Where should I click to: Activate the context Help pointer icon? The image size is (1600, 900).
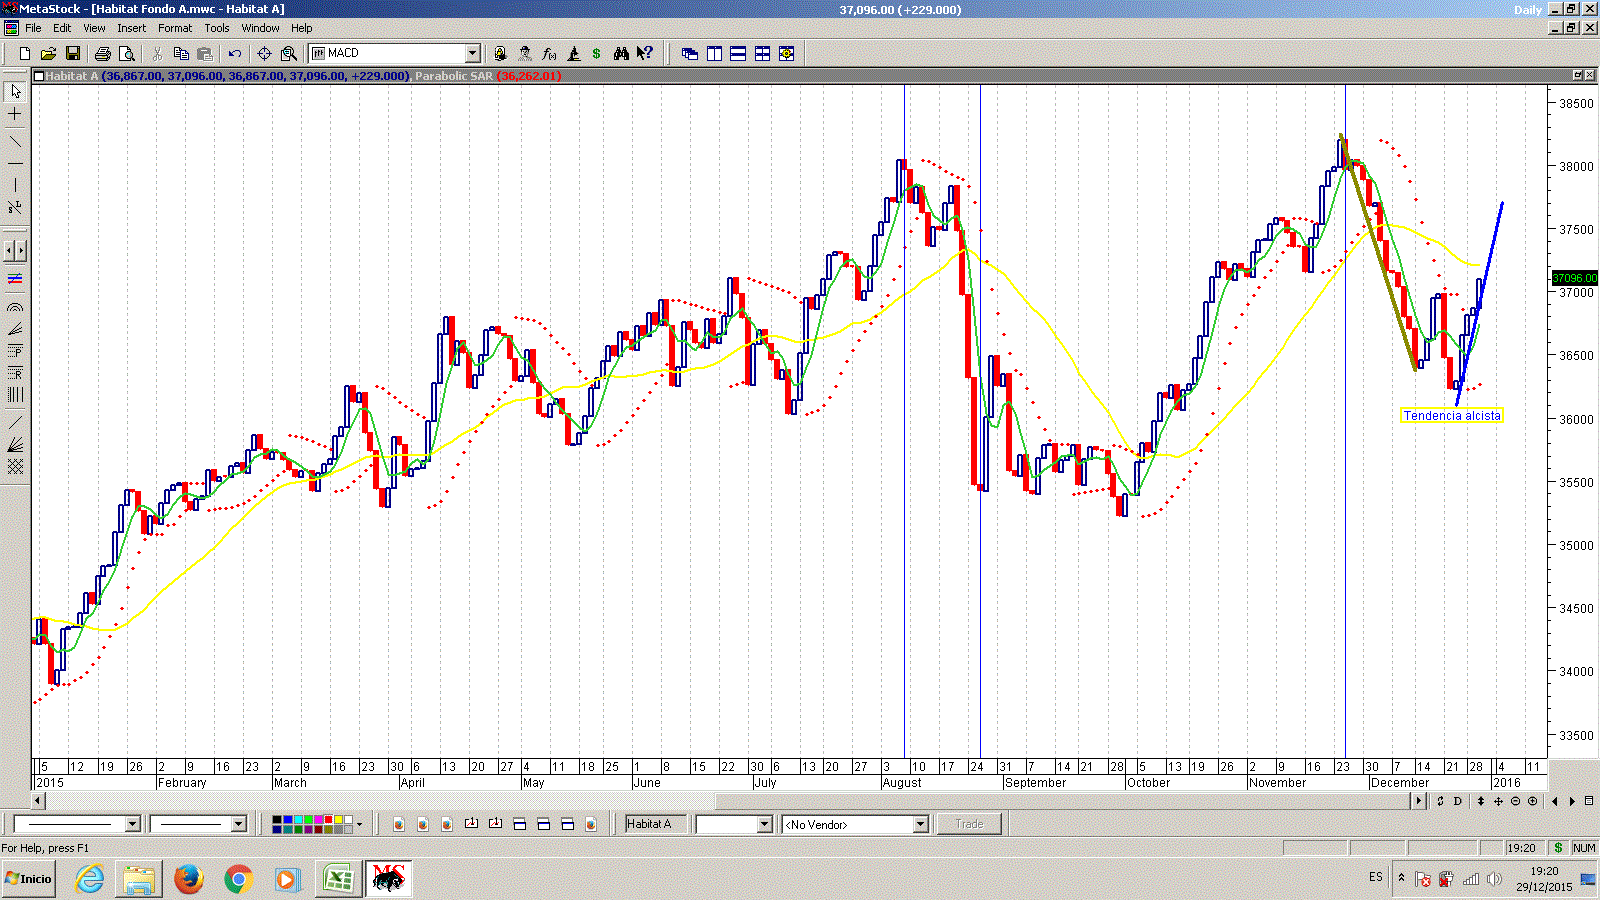tap(645, 53)
